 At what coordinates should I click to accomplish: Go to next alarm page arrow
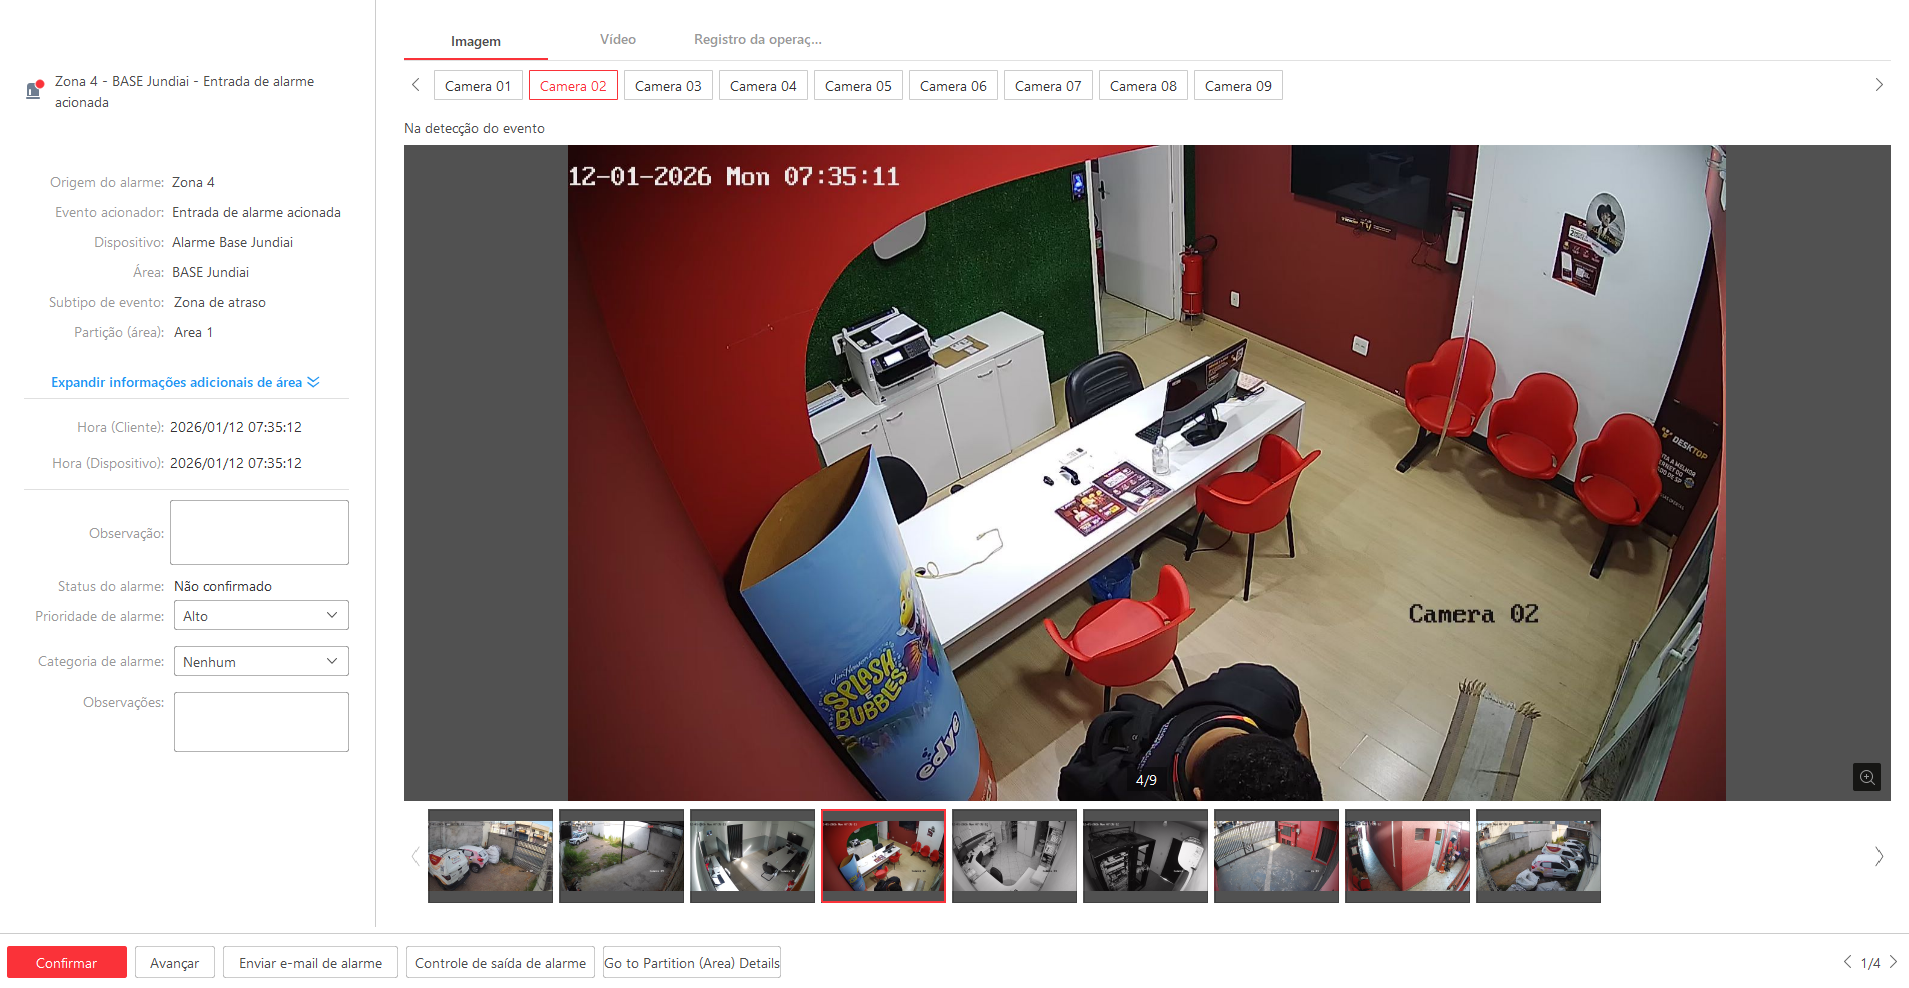(1893, 962)
